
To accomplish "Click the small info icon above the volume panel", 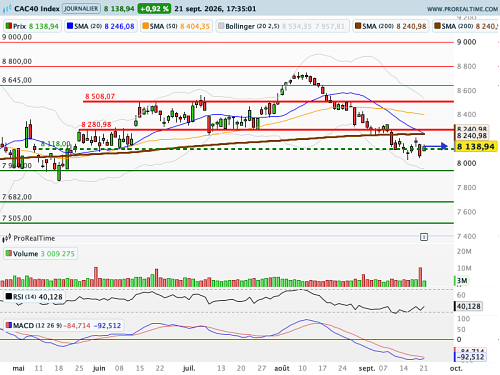I will point(424,237).
